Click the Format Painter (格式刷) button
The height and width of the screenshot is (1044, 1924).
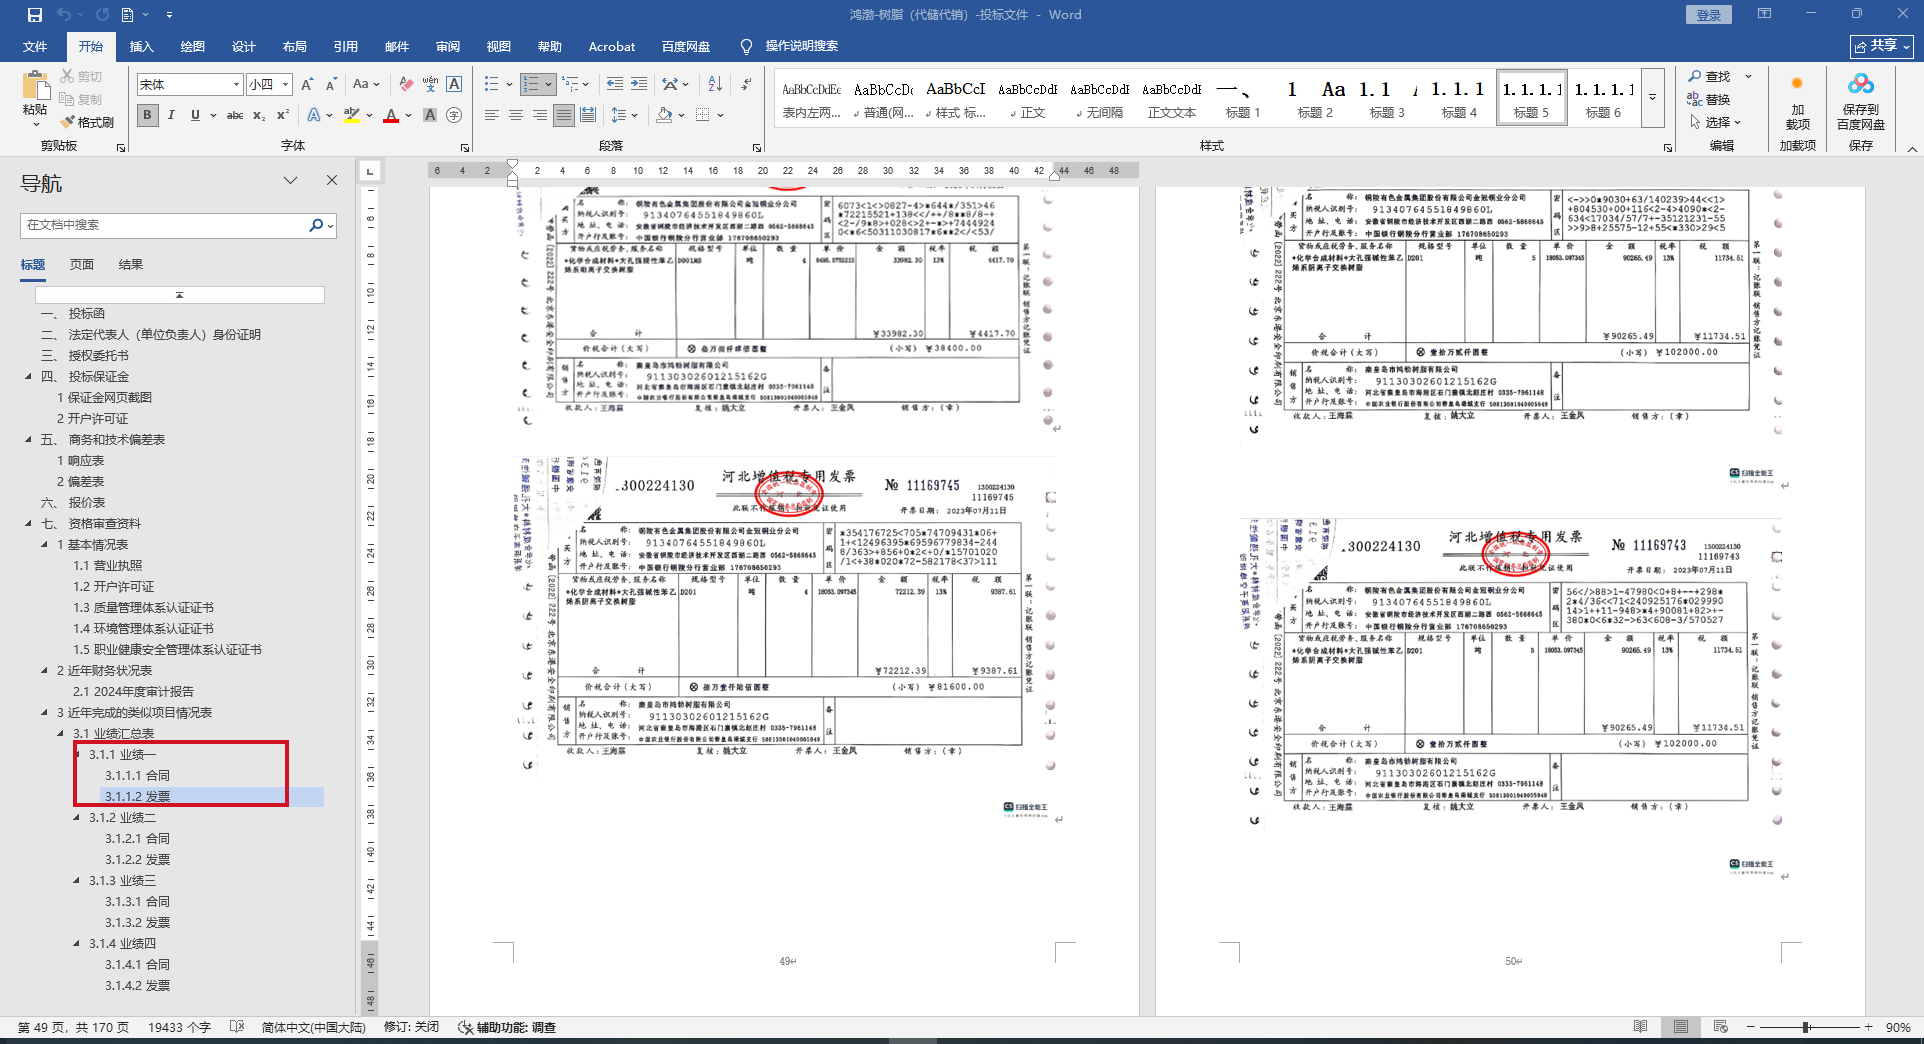87,122
